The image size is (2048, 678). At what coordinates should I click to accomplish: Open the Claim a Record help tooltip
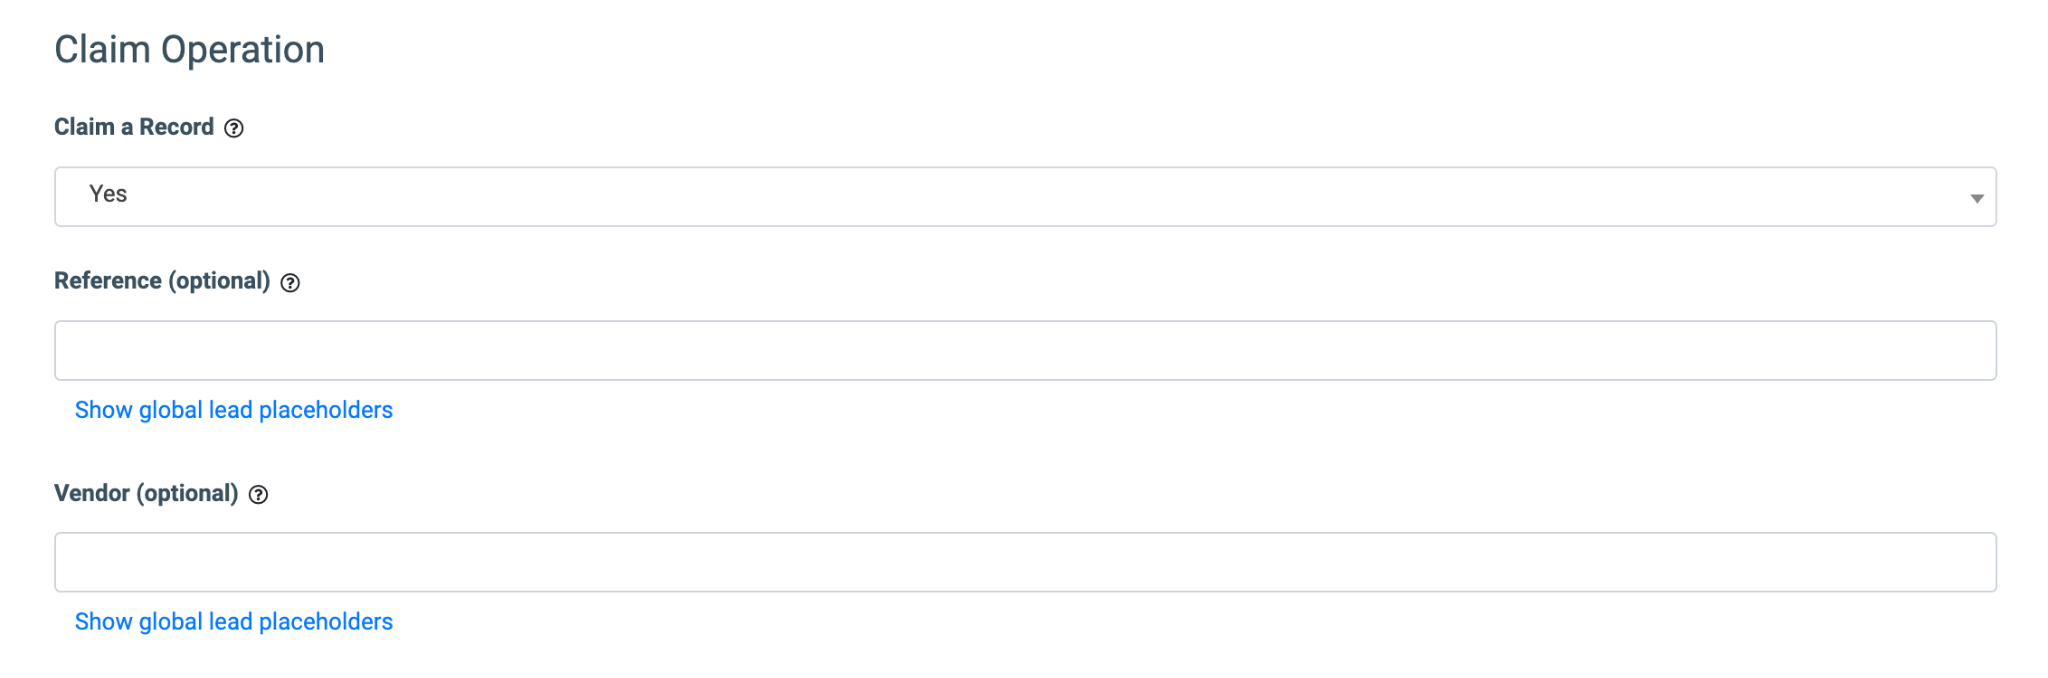[234, 128]
